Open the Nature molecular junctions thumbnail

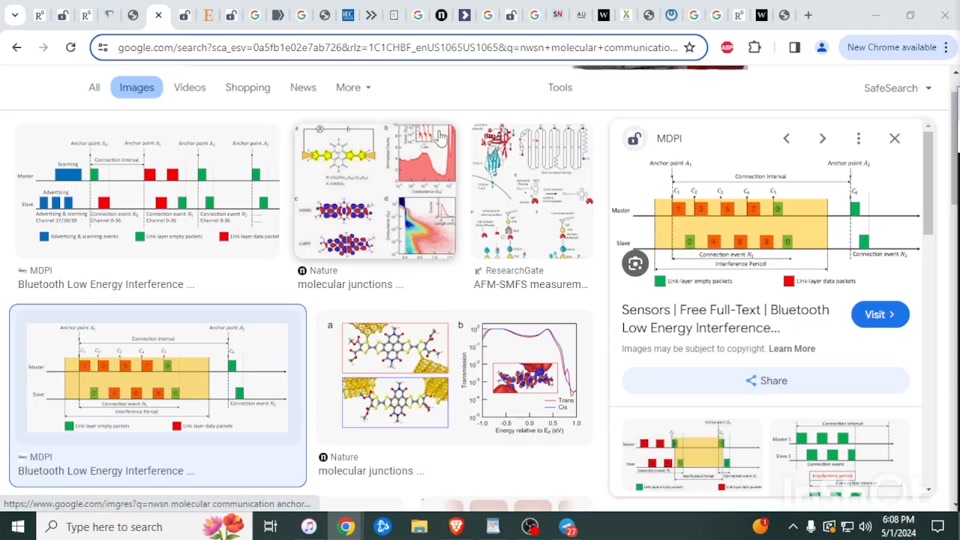(375, 191)
